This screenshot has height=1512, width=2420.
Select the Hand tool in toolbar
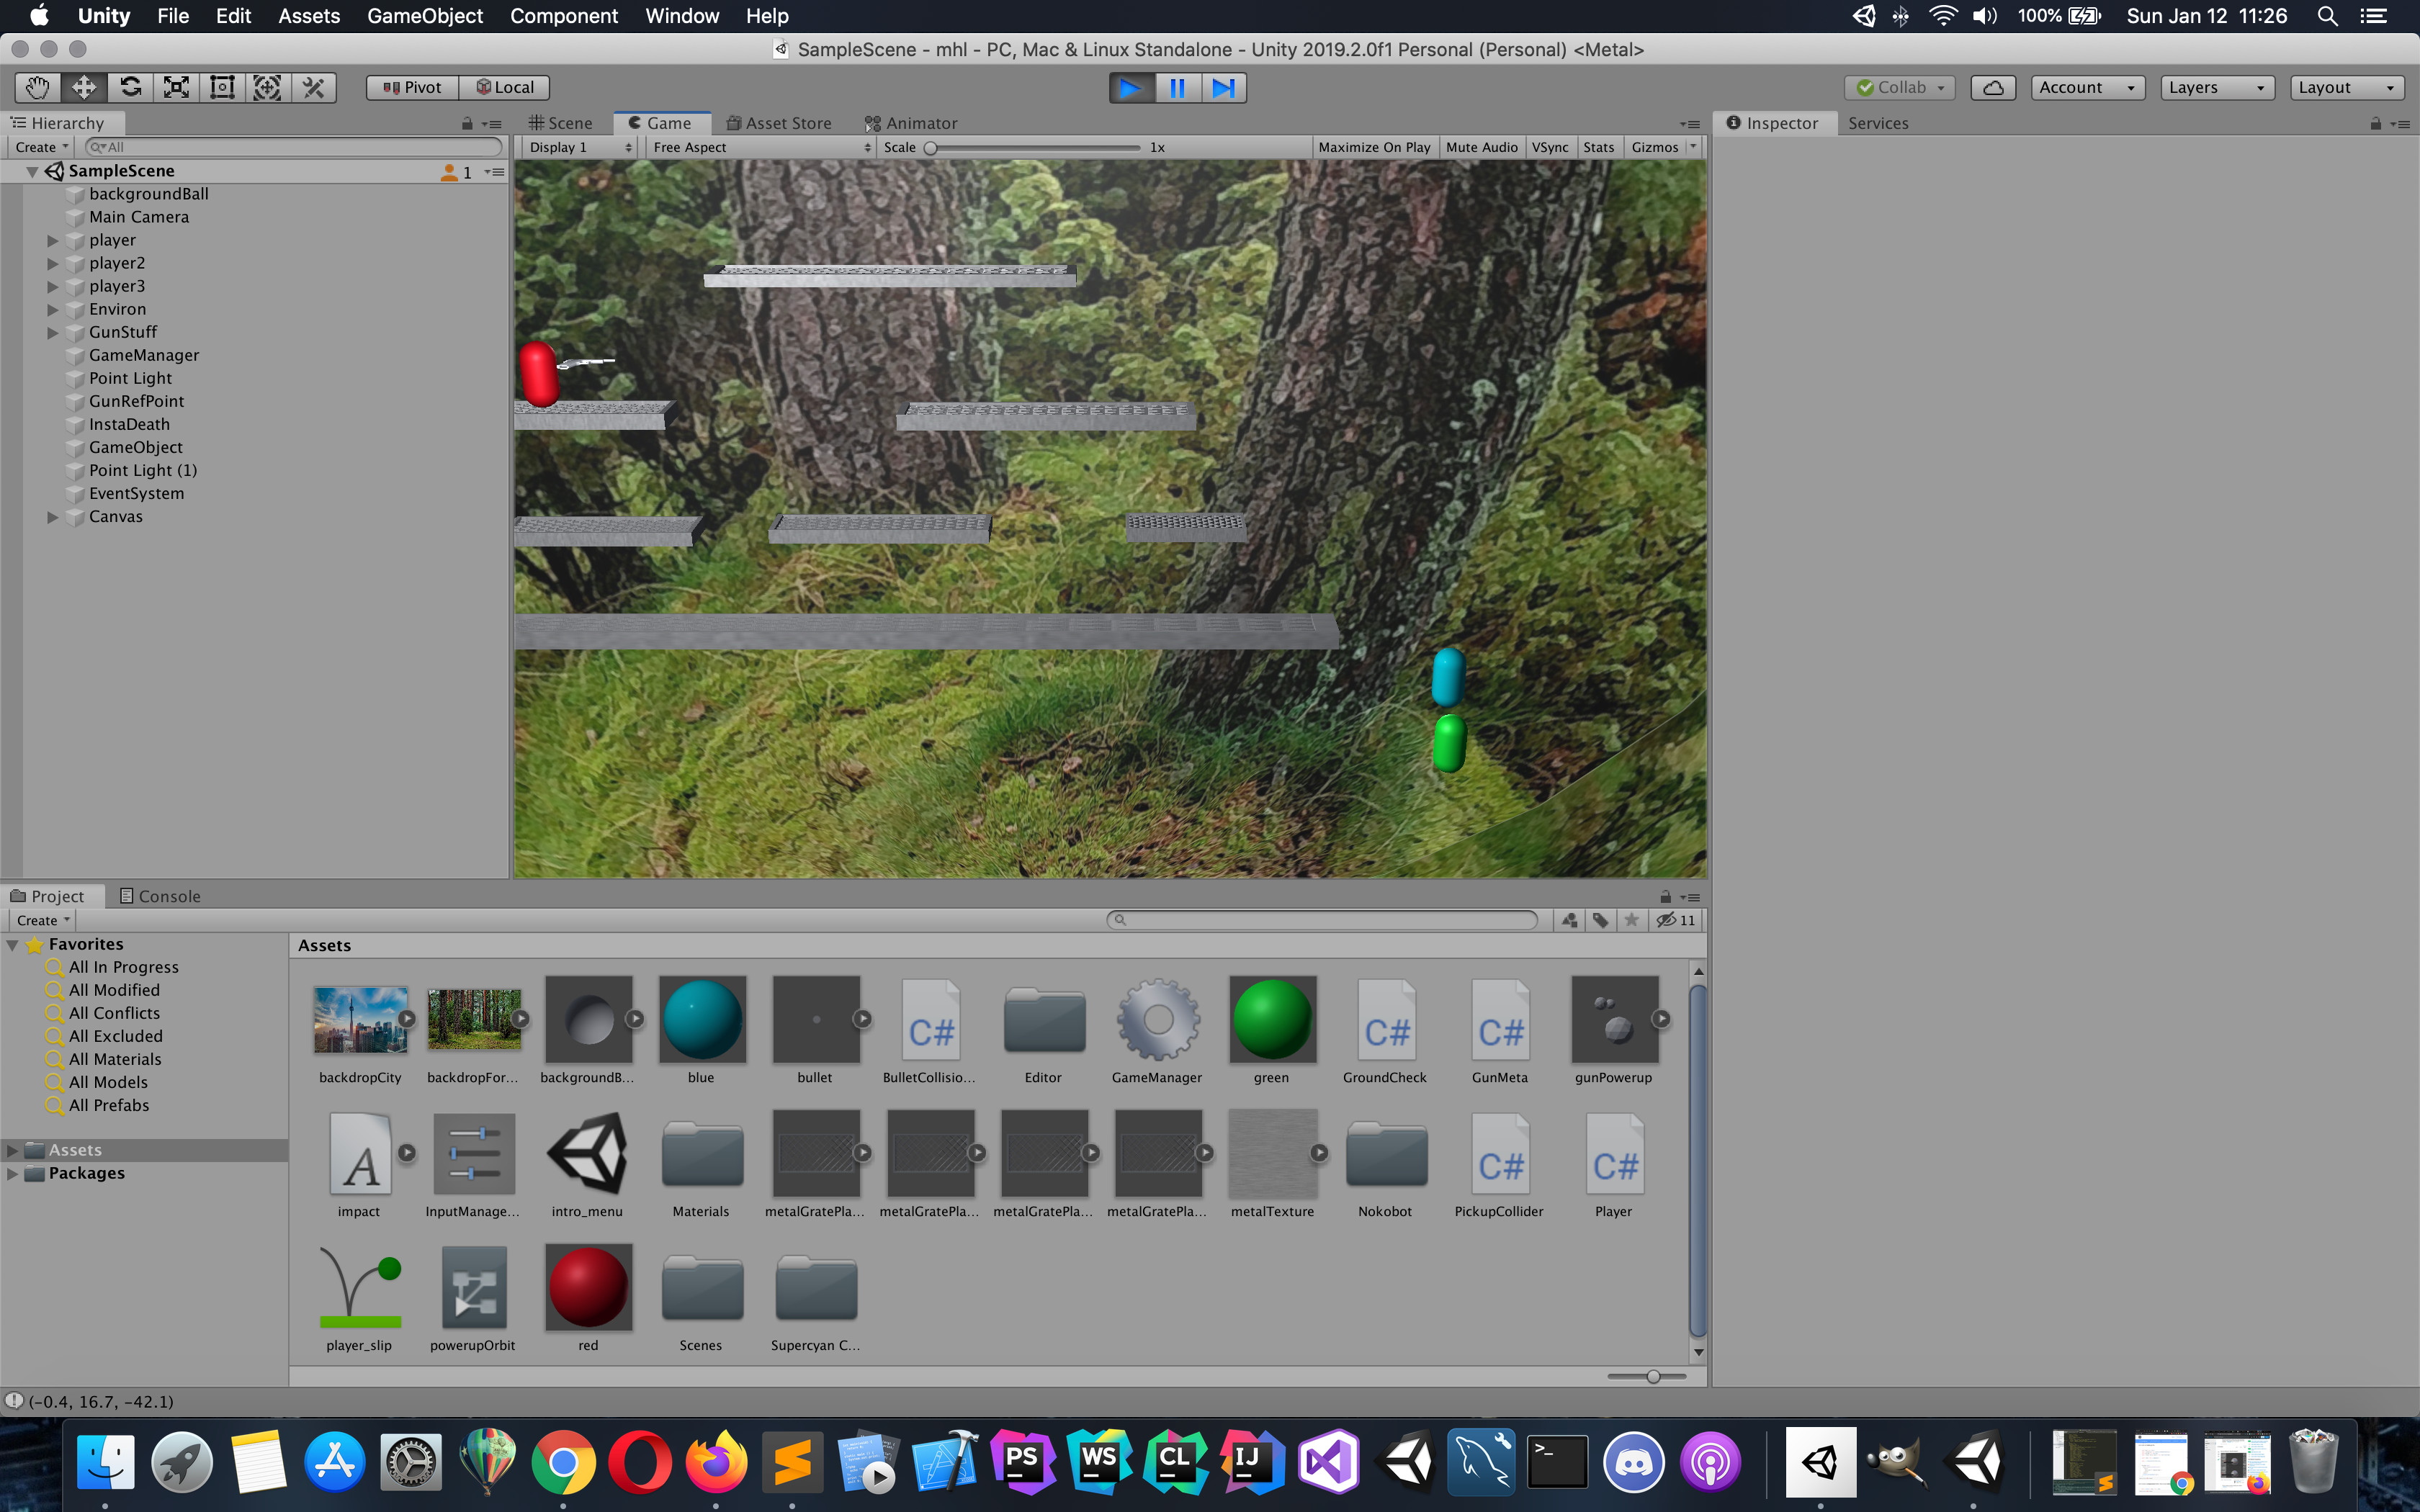(x=38, y=87)
